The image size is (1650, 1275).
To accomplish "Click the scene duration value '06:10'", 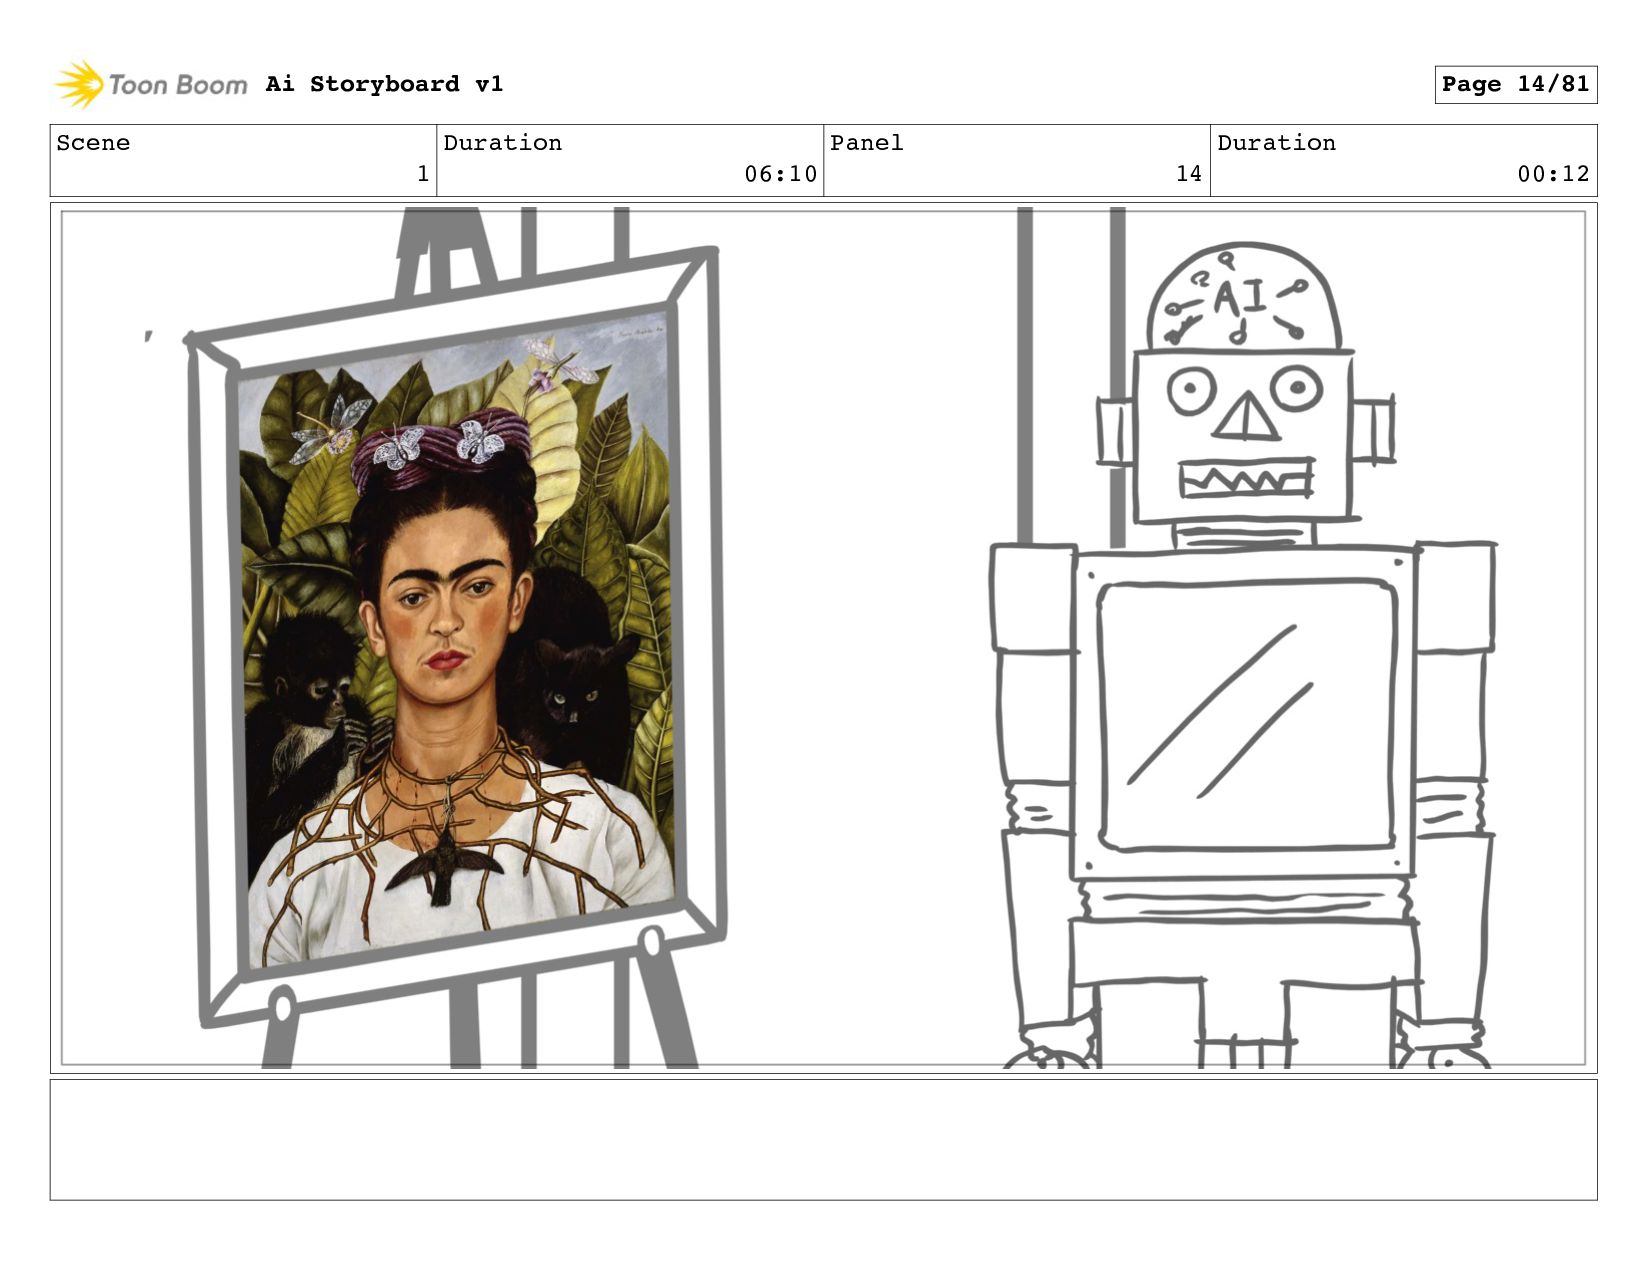I will click(780, 174).
